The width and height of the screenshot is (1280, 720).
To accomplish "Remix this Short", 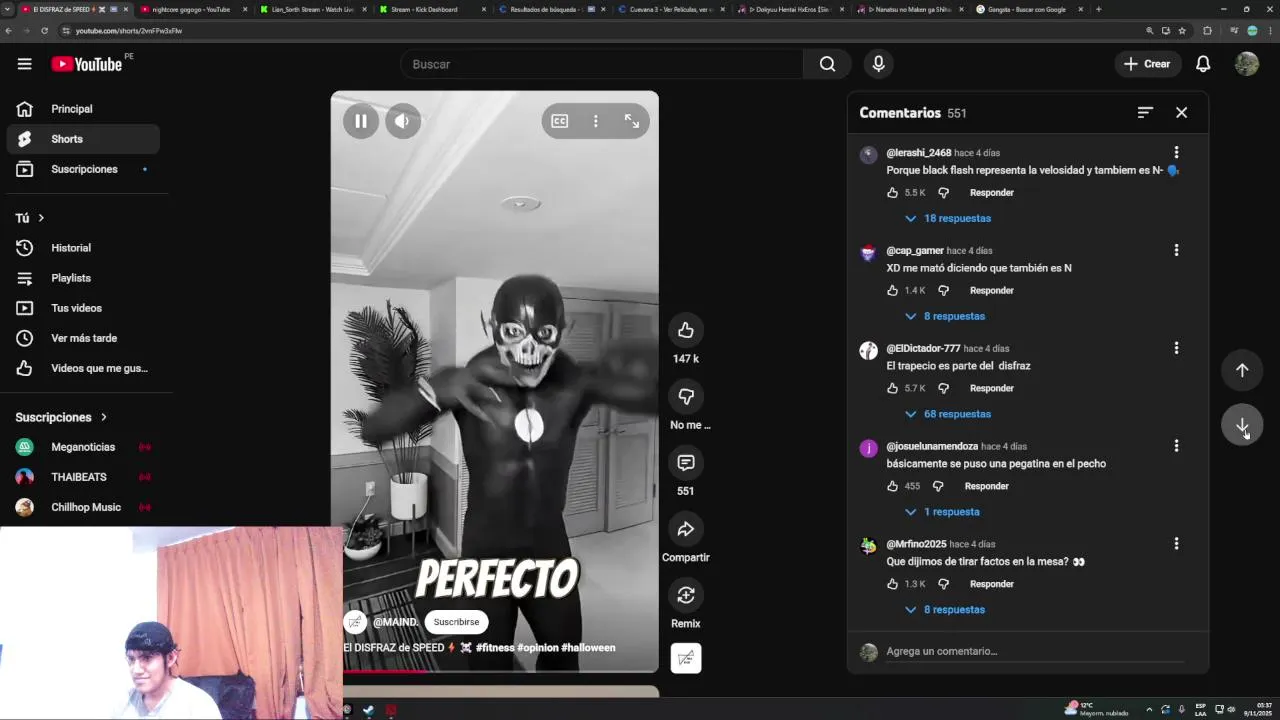I will (x=686, y=595).
